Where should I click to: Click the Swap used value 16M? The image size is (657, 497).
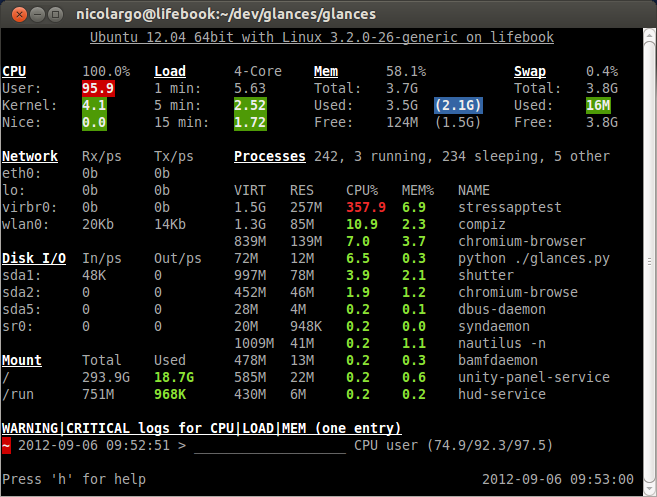[598, 105]
